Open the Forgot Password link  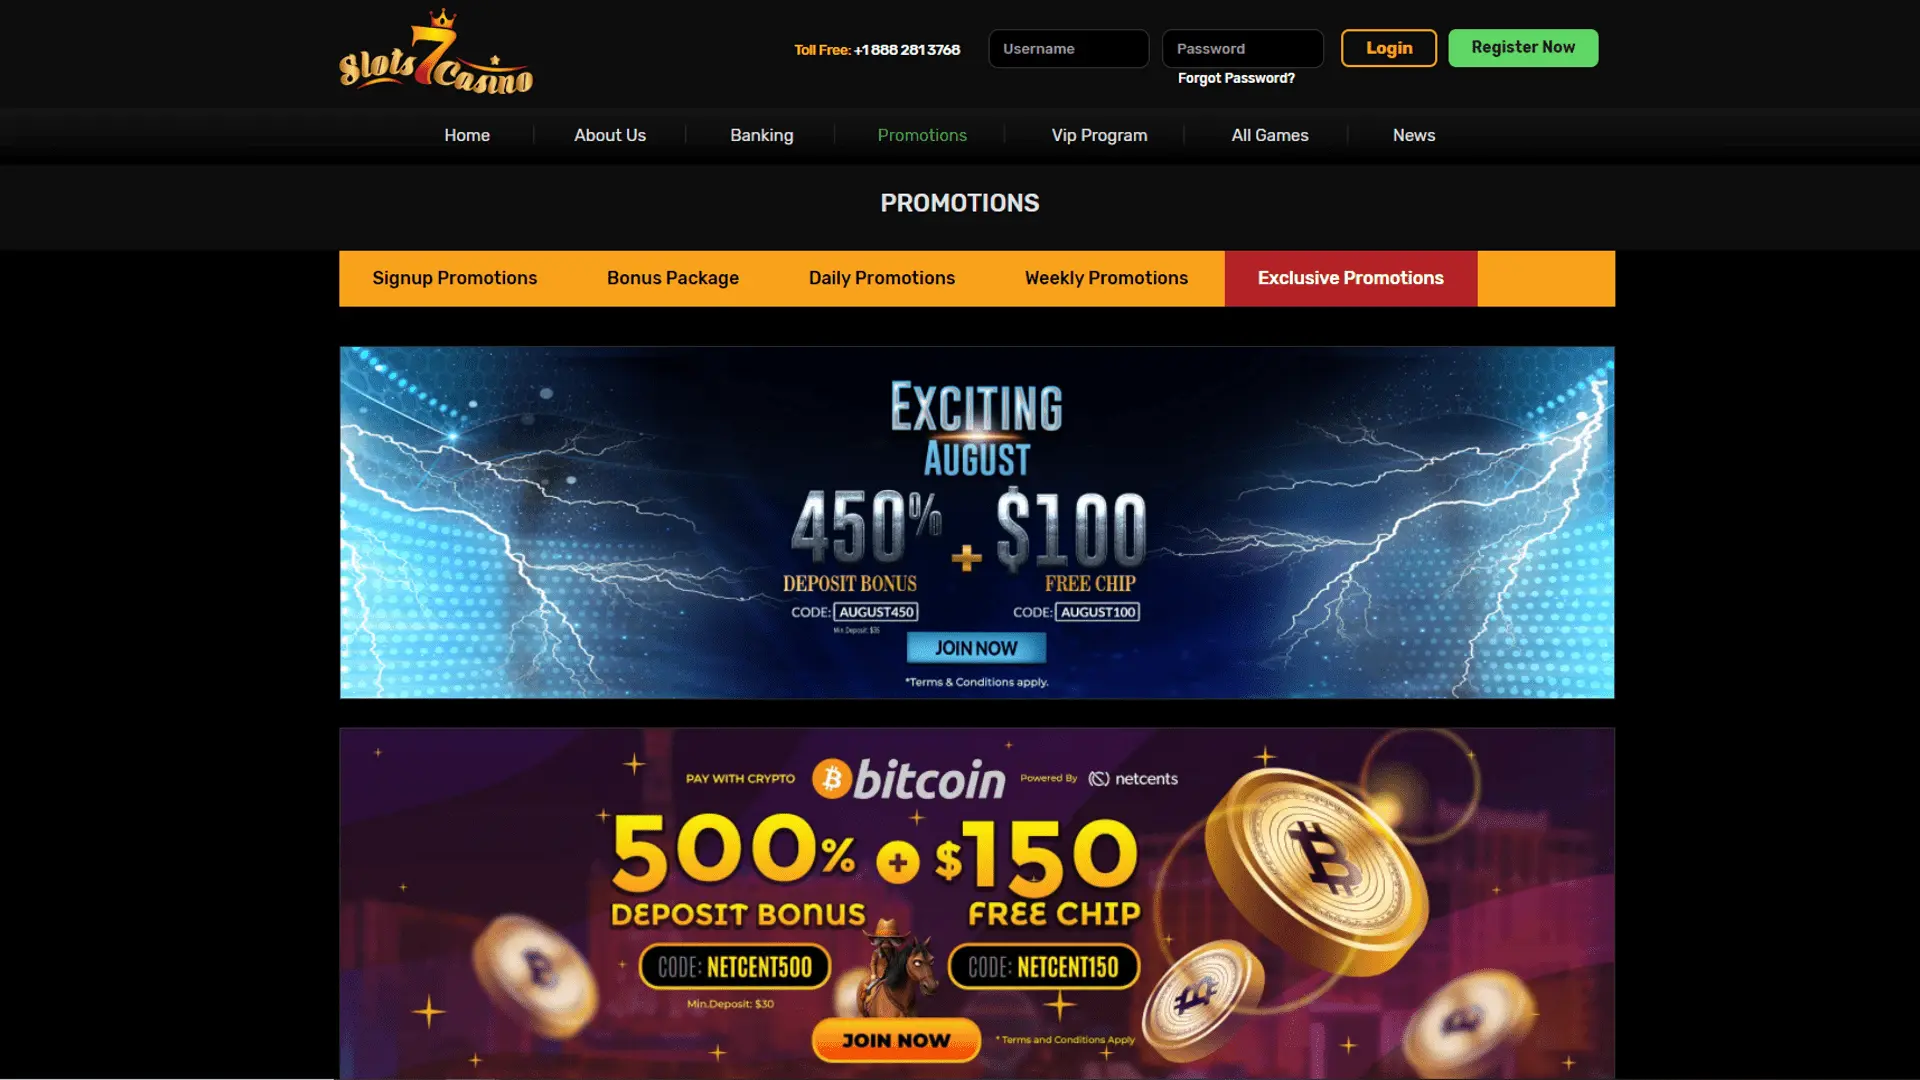pyautogui.click(x=1235, y=78)
